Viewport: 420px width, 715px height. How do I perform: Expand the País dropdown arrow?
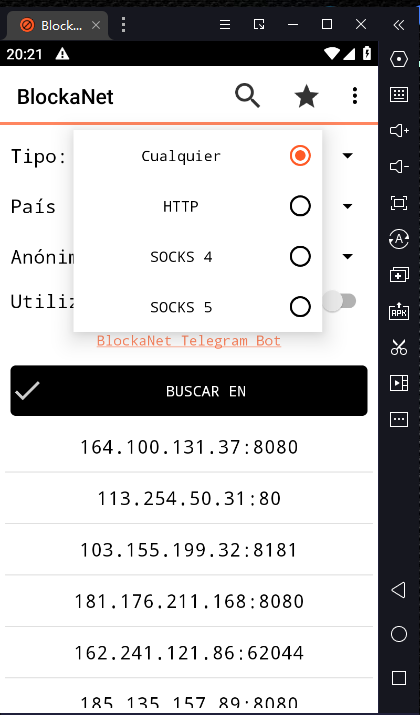347,206
